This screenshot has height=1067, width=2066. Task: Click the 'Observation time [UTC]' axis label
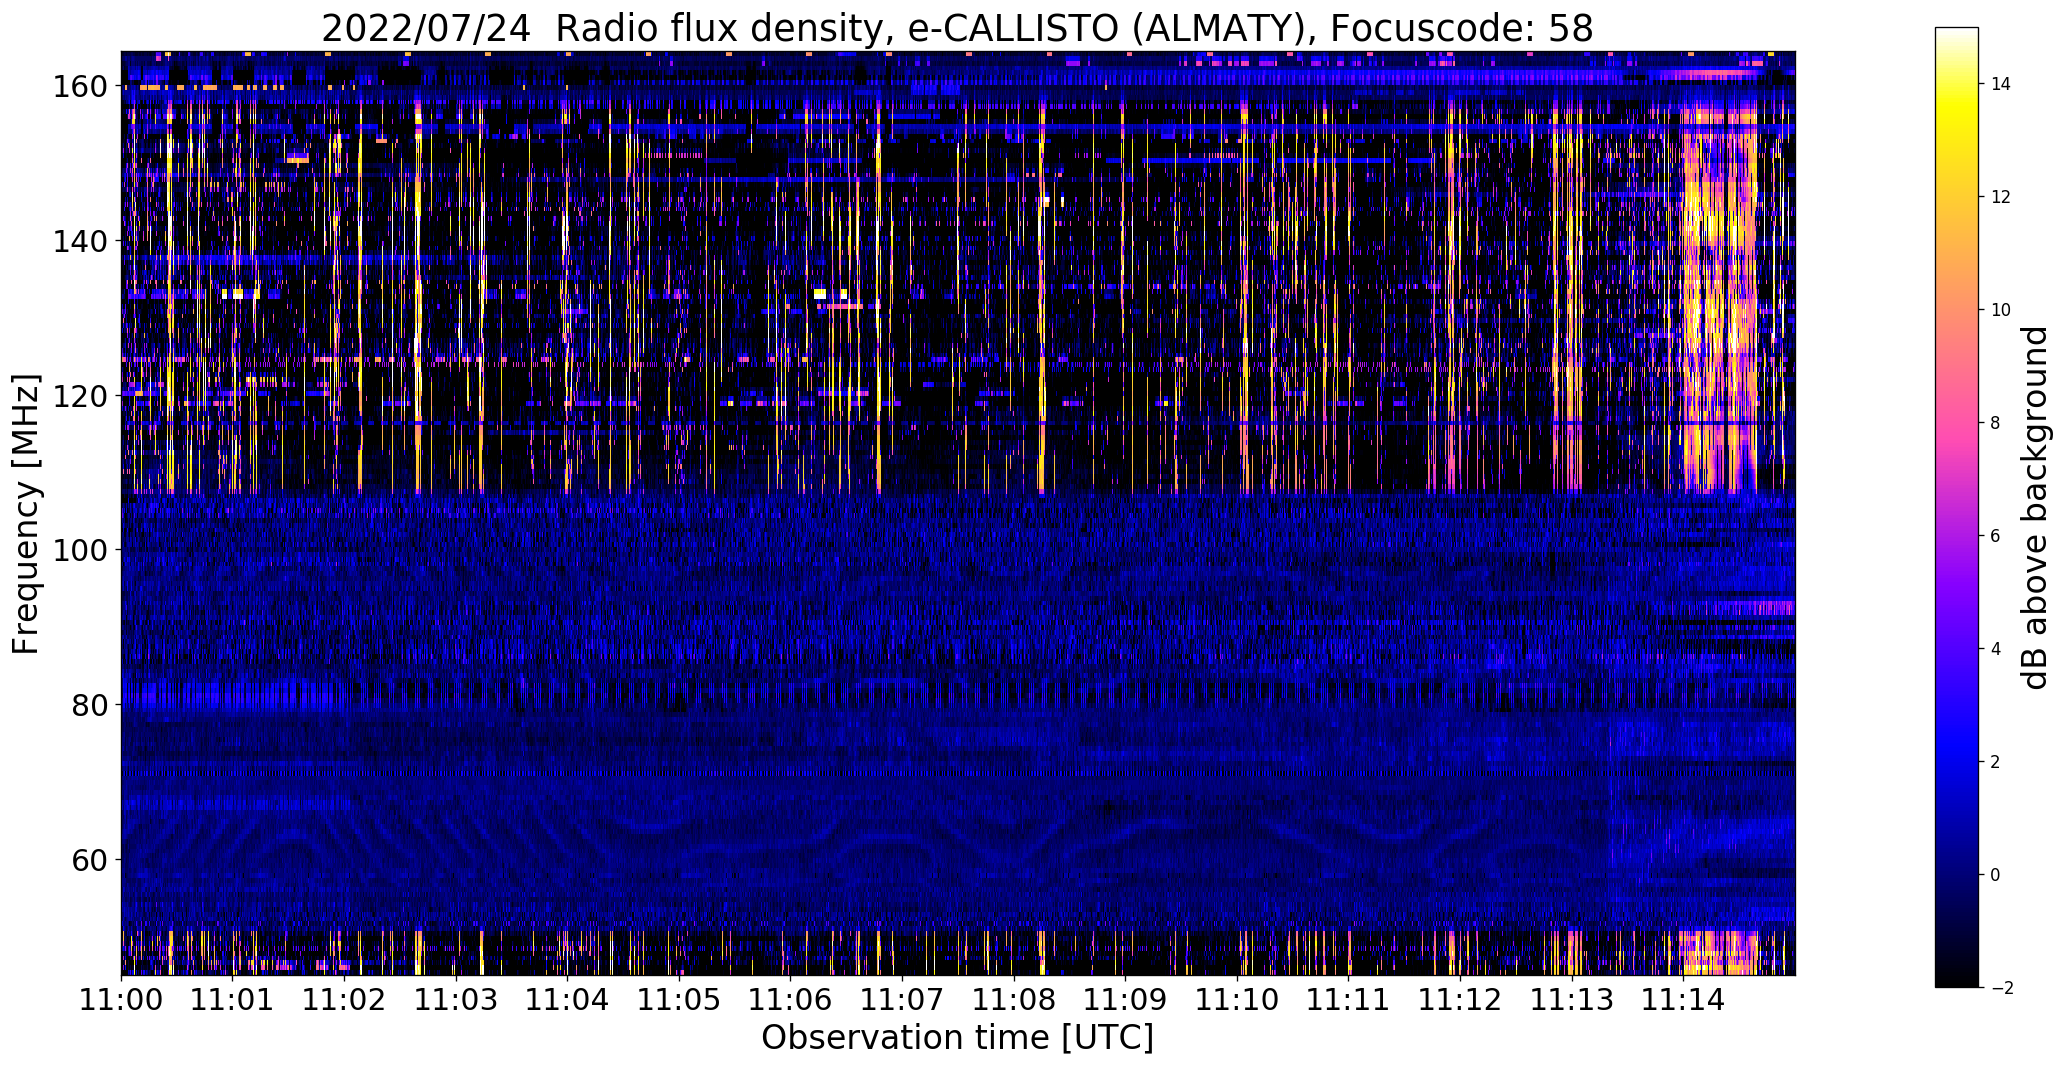coord(957,1038)
